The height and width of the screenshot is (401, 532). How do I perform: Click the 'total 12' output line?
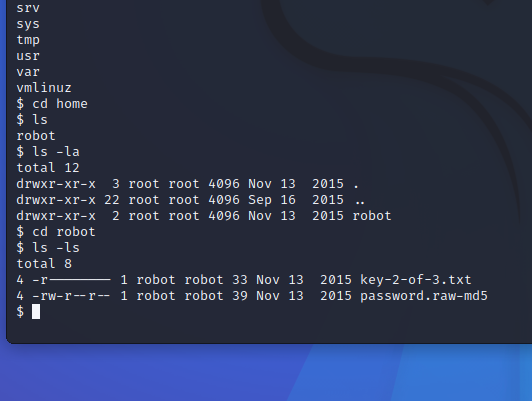click(x=48, y=168)
